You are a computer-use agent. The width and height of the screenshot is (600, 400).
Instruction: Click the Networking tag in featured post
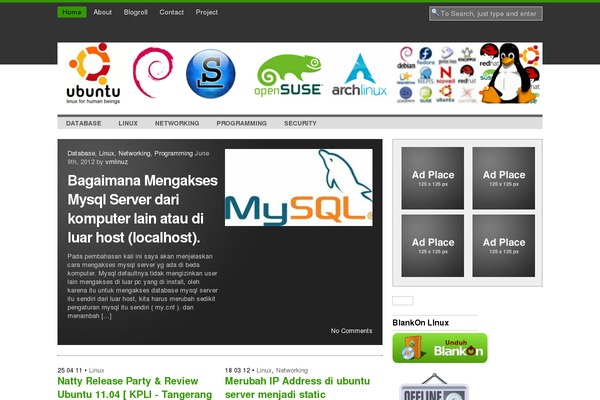pyautogui.click(x=134, y=153)
